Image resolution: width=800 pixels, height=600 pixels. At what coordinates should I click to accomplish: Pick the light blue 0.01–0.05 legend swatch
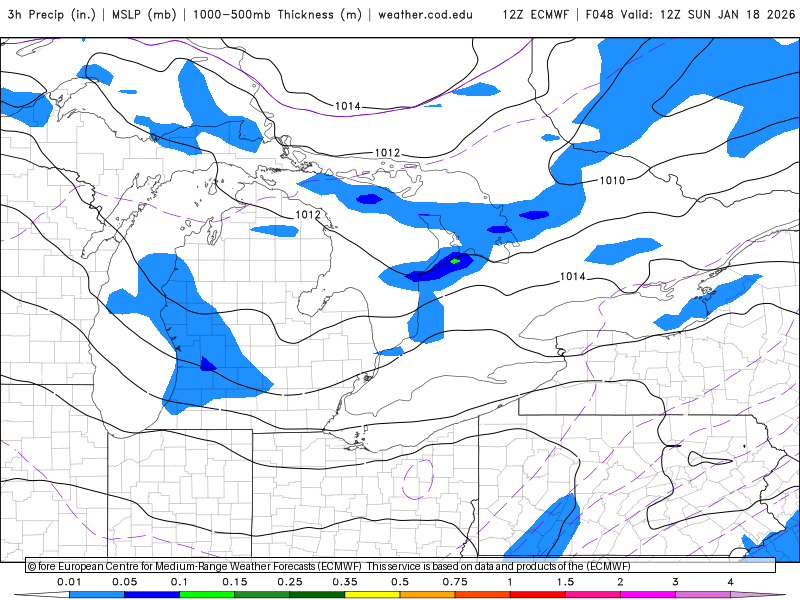coord(97,595)
